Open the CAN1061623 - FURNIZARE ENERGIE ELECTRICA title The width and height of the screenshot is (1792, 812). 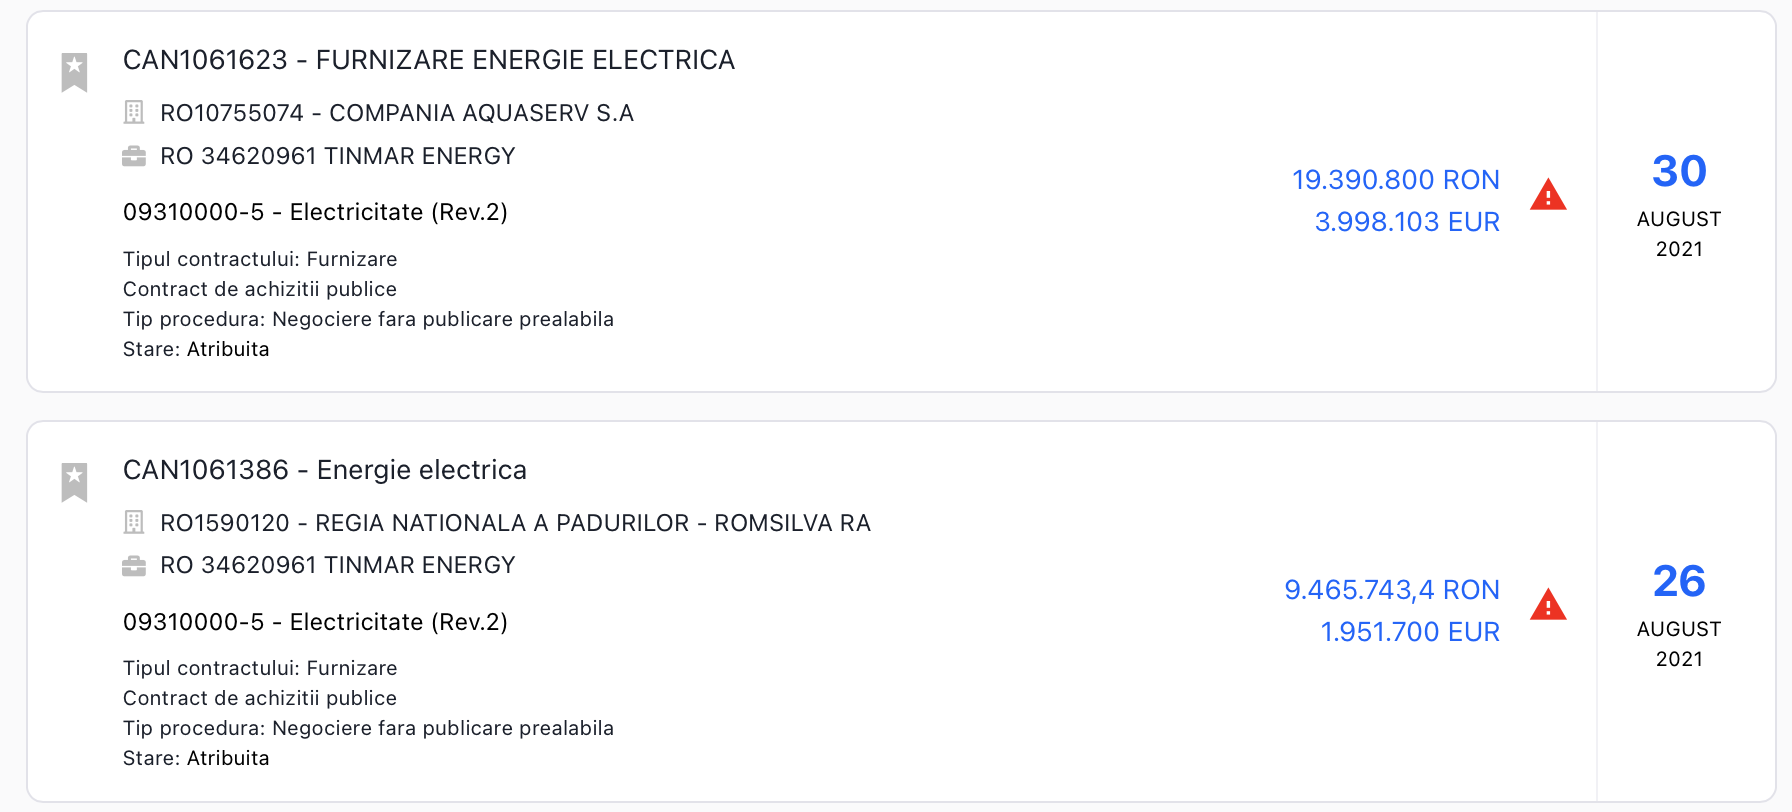click(428, 60)
